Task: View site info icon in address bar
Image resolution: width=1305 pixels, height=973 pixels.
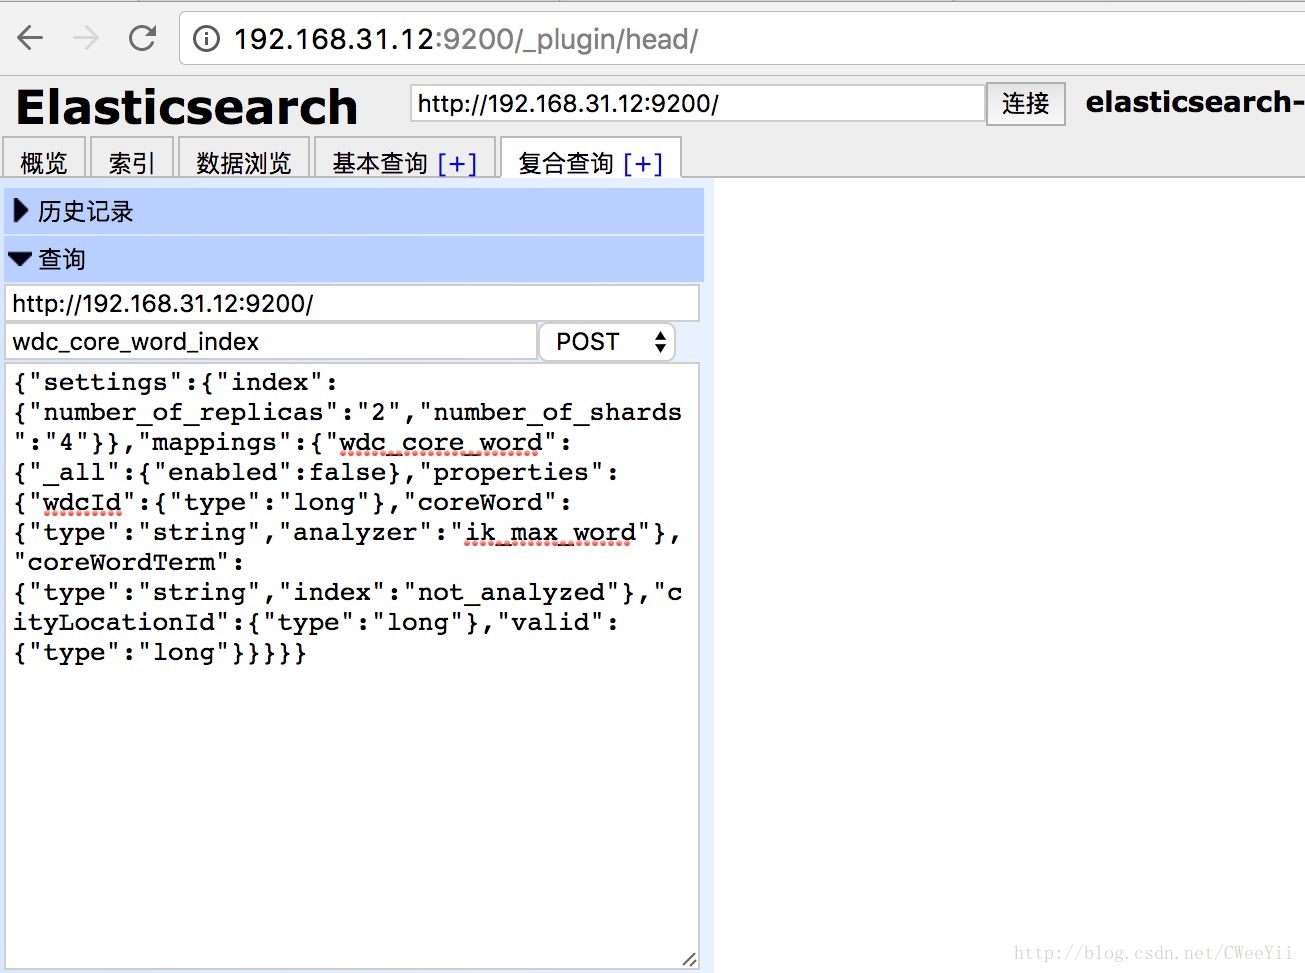Action: click(x=206, y=39)
